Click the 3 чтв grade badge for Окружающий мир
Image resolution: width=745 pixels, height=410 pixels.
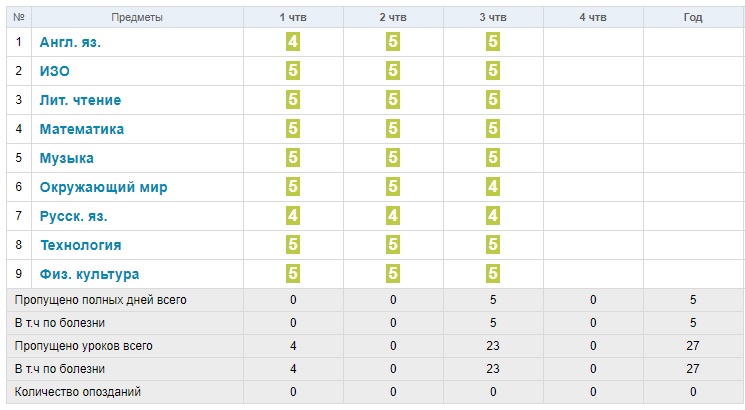click(x=493, y=187)
